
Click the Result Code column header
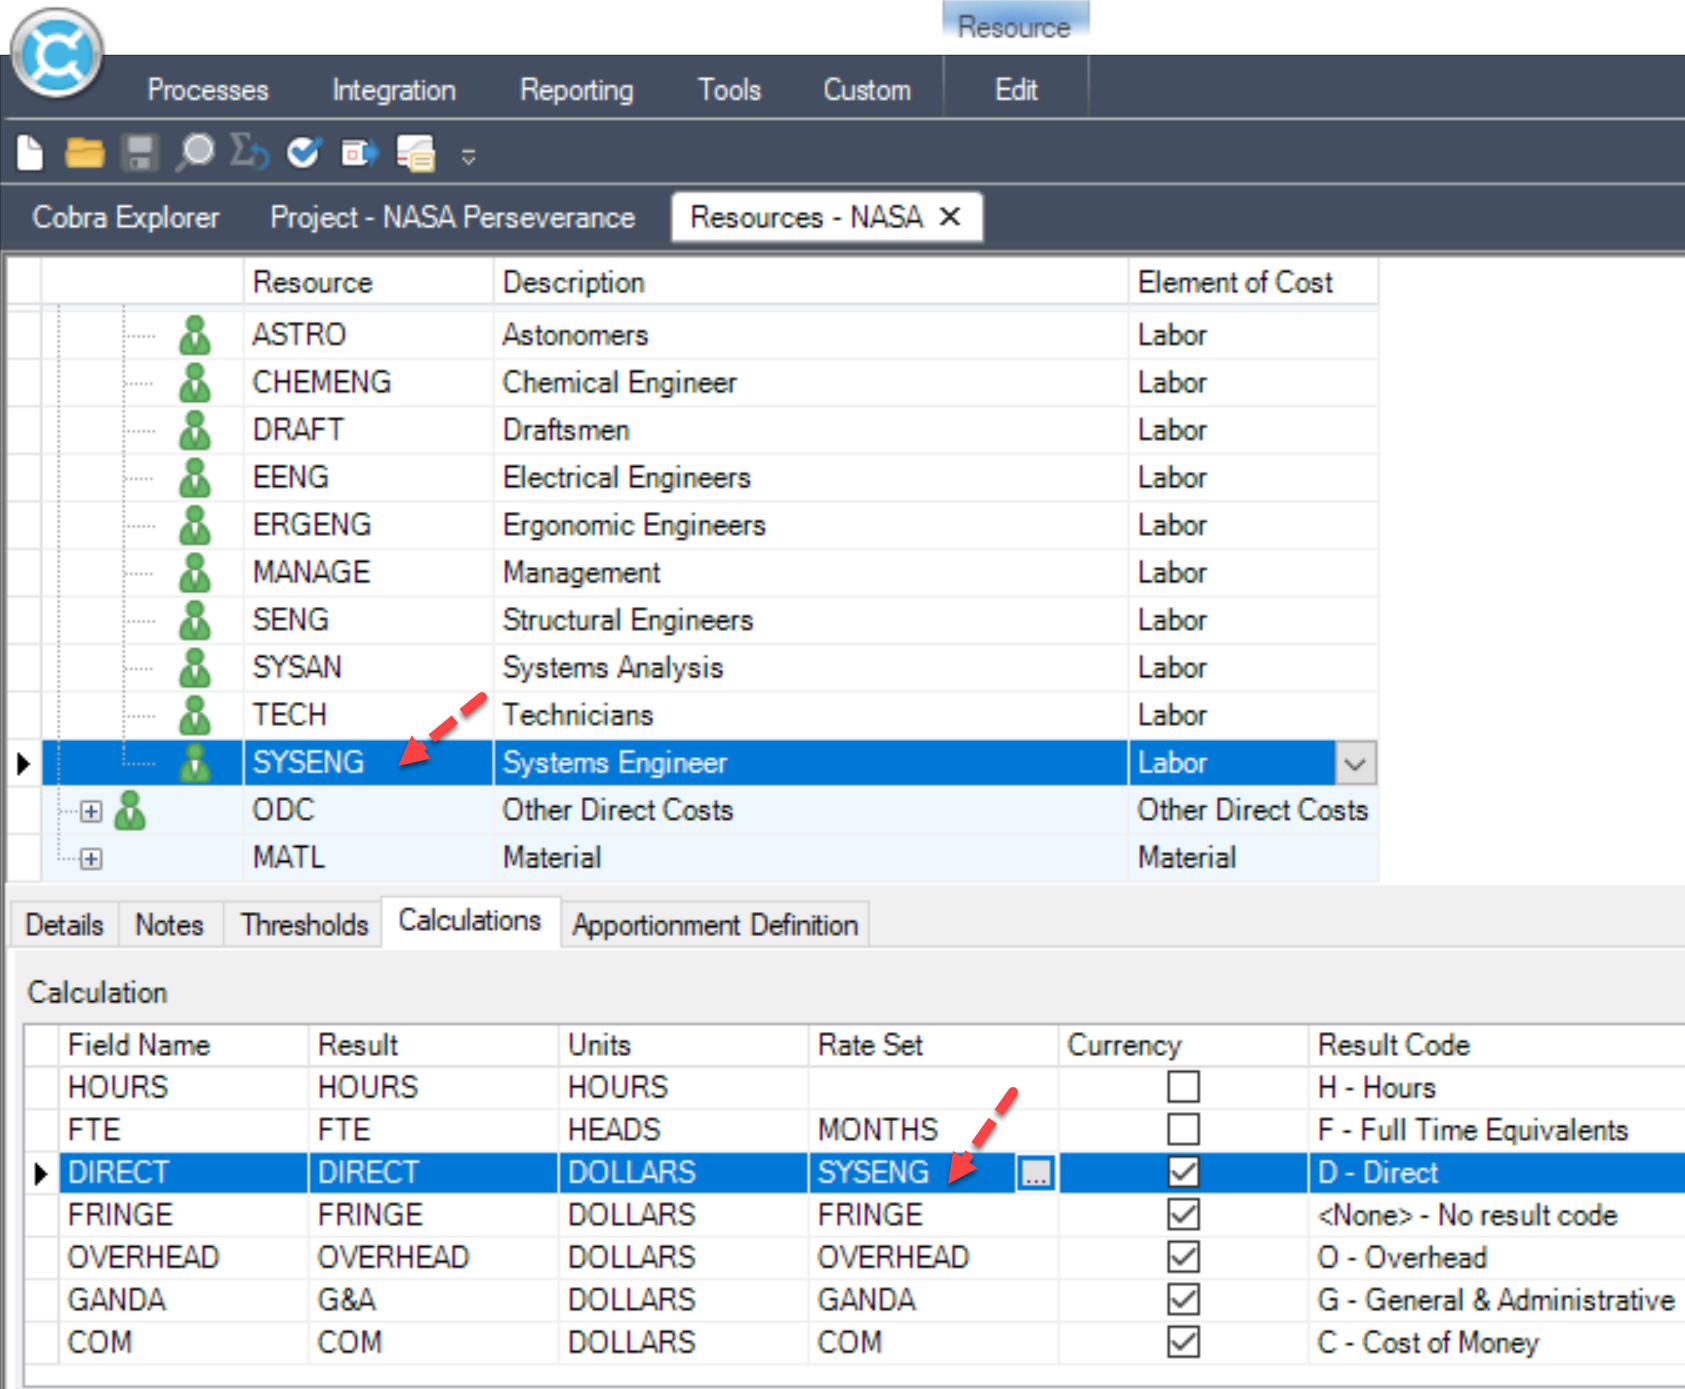point(1495,1045)
